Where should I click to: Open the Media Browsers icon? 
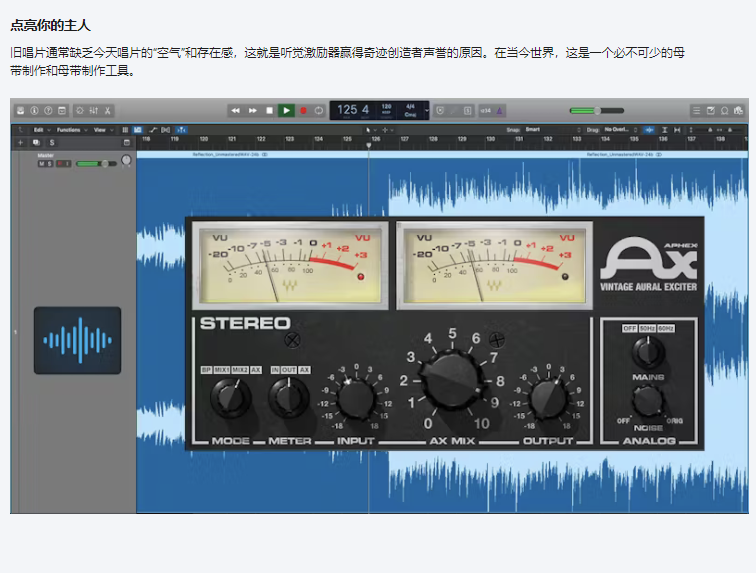click(x=738, y=110)
